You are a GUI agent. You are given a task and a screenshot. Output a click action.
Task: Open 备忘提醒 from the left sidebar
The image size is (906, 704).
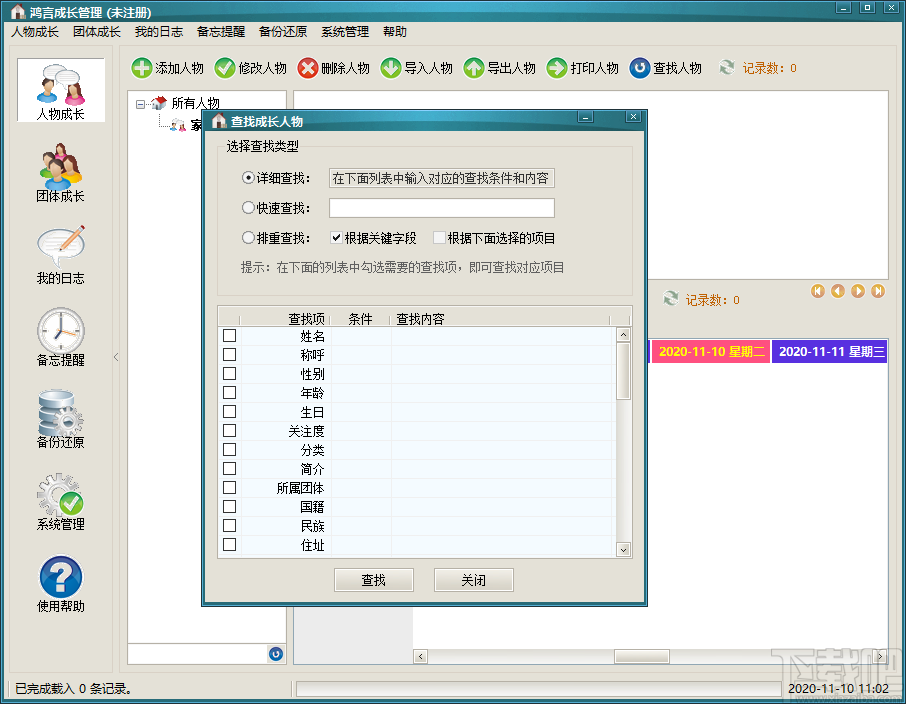pyautogui.click(x=59, y=340)
